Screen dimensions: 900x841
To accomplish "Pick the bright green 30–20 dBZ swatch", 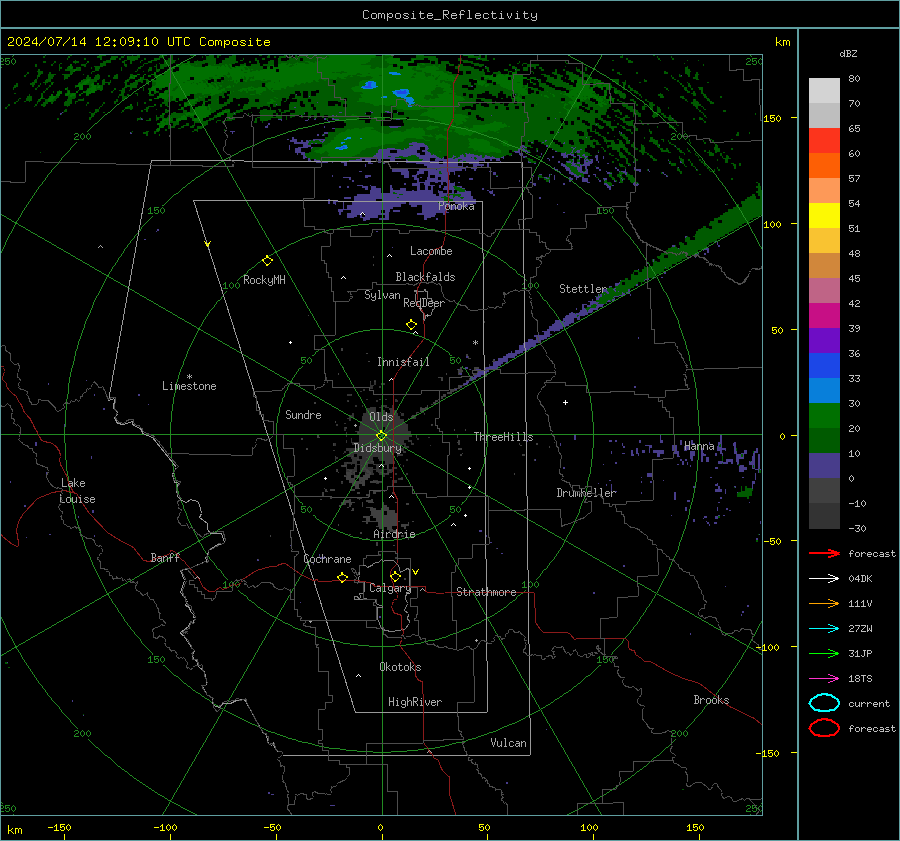I will click(824, 416).
